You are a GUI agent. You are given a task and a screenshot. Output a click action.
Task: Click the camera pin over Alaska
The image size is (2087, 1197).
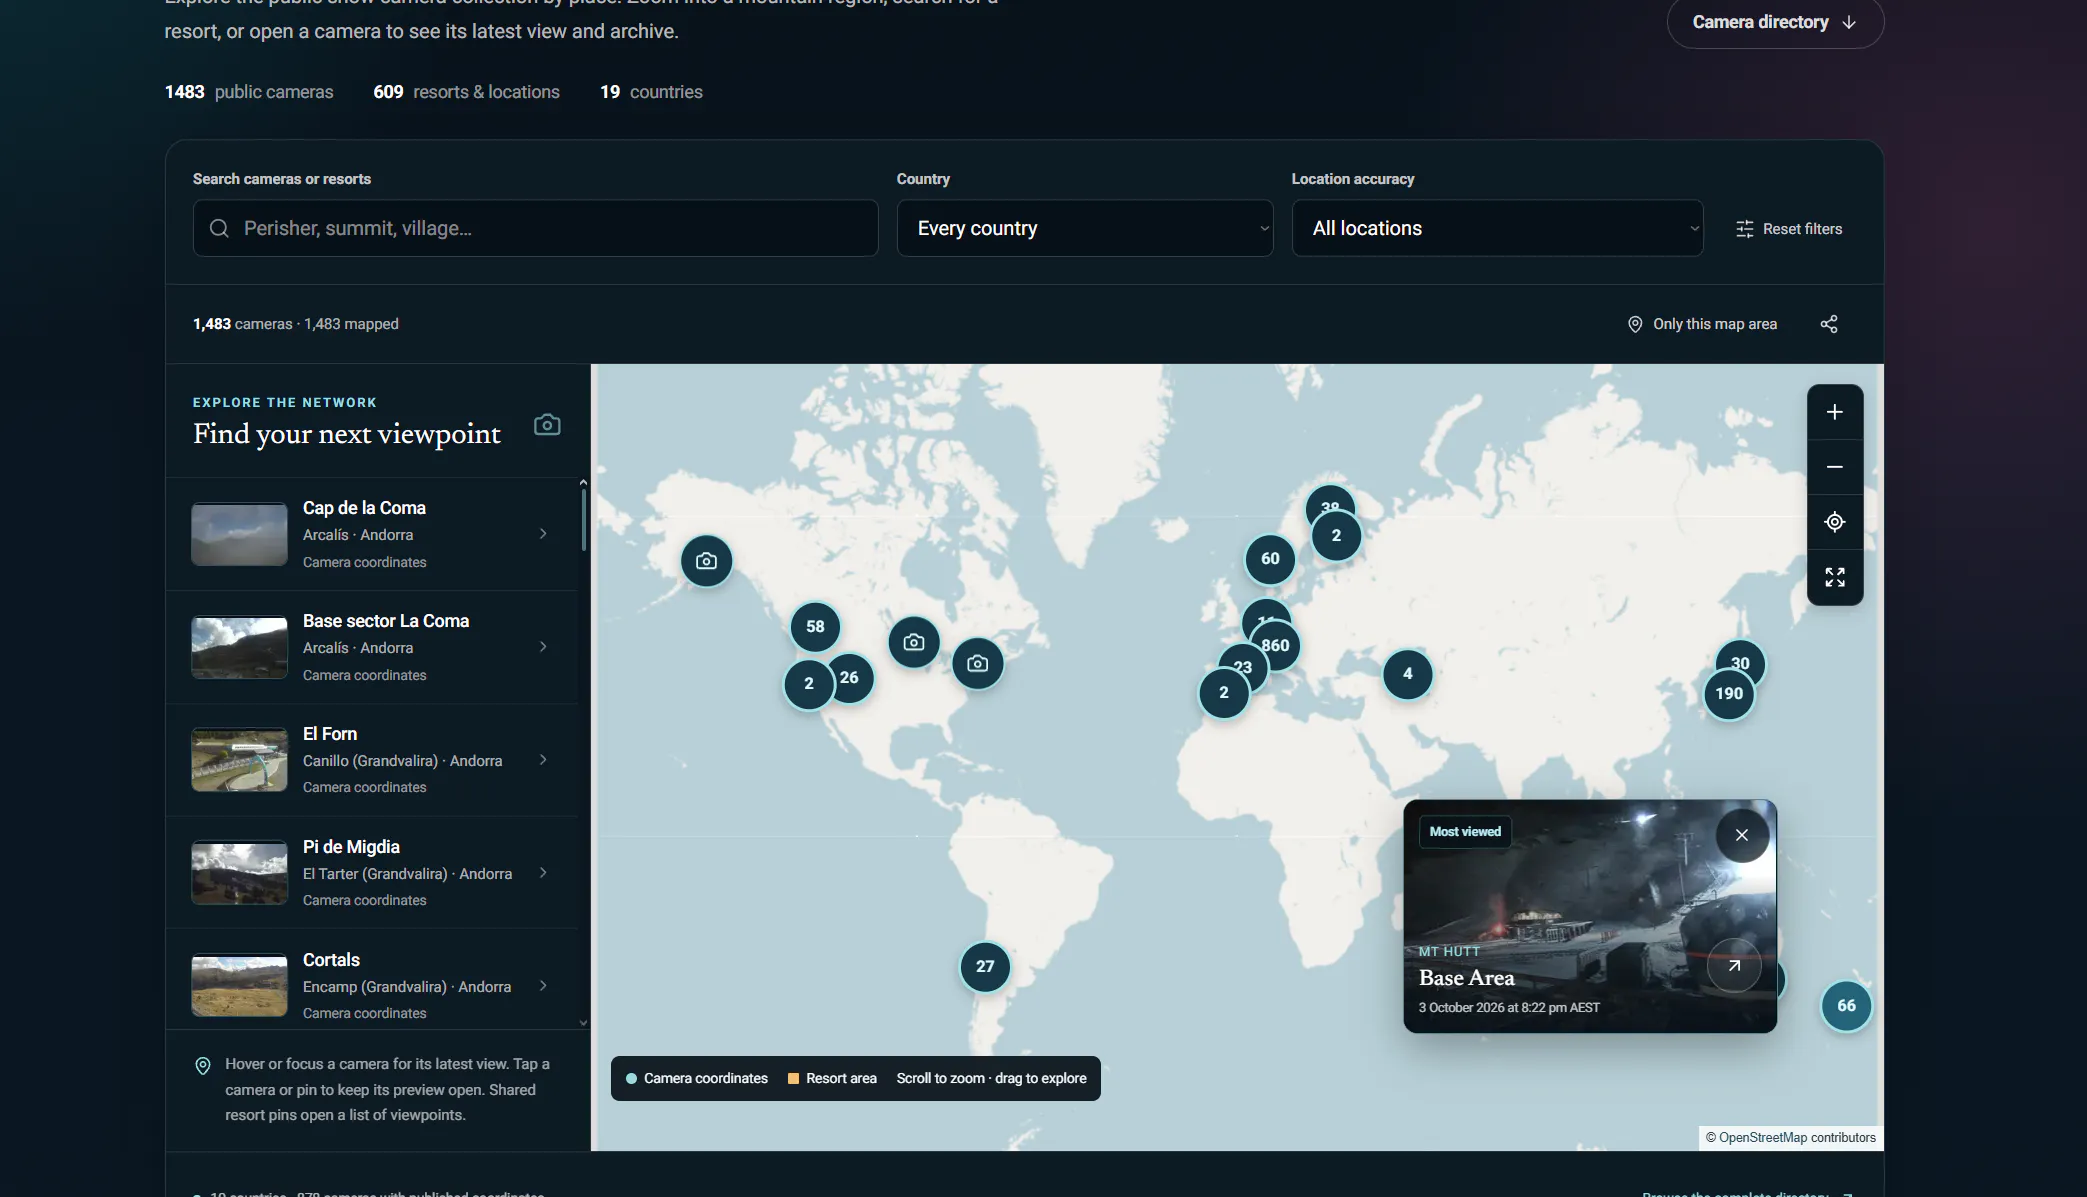(x=706, y=561)
